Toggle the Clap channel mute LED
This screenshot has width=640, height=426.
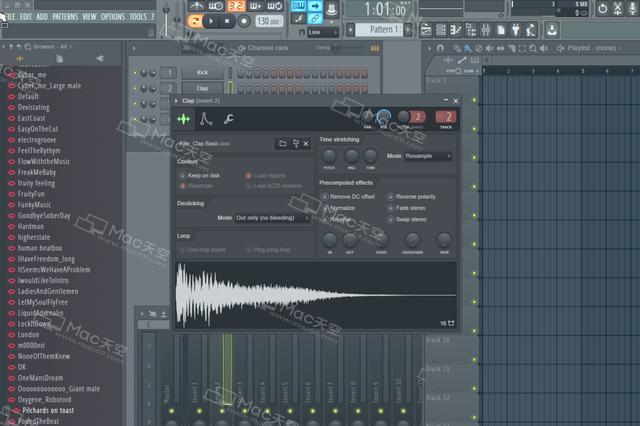coord(135,88)
